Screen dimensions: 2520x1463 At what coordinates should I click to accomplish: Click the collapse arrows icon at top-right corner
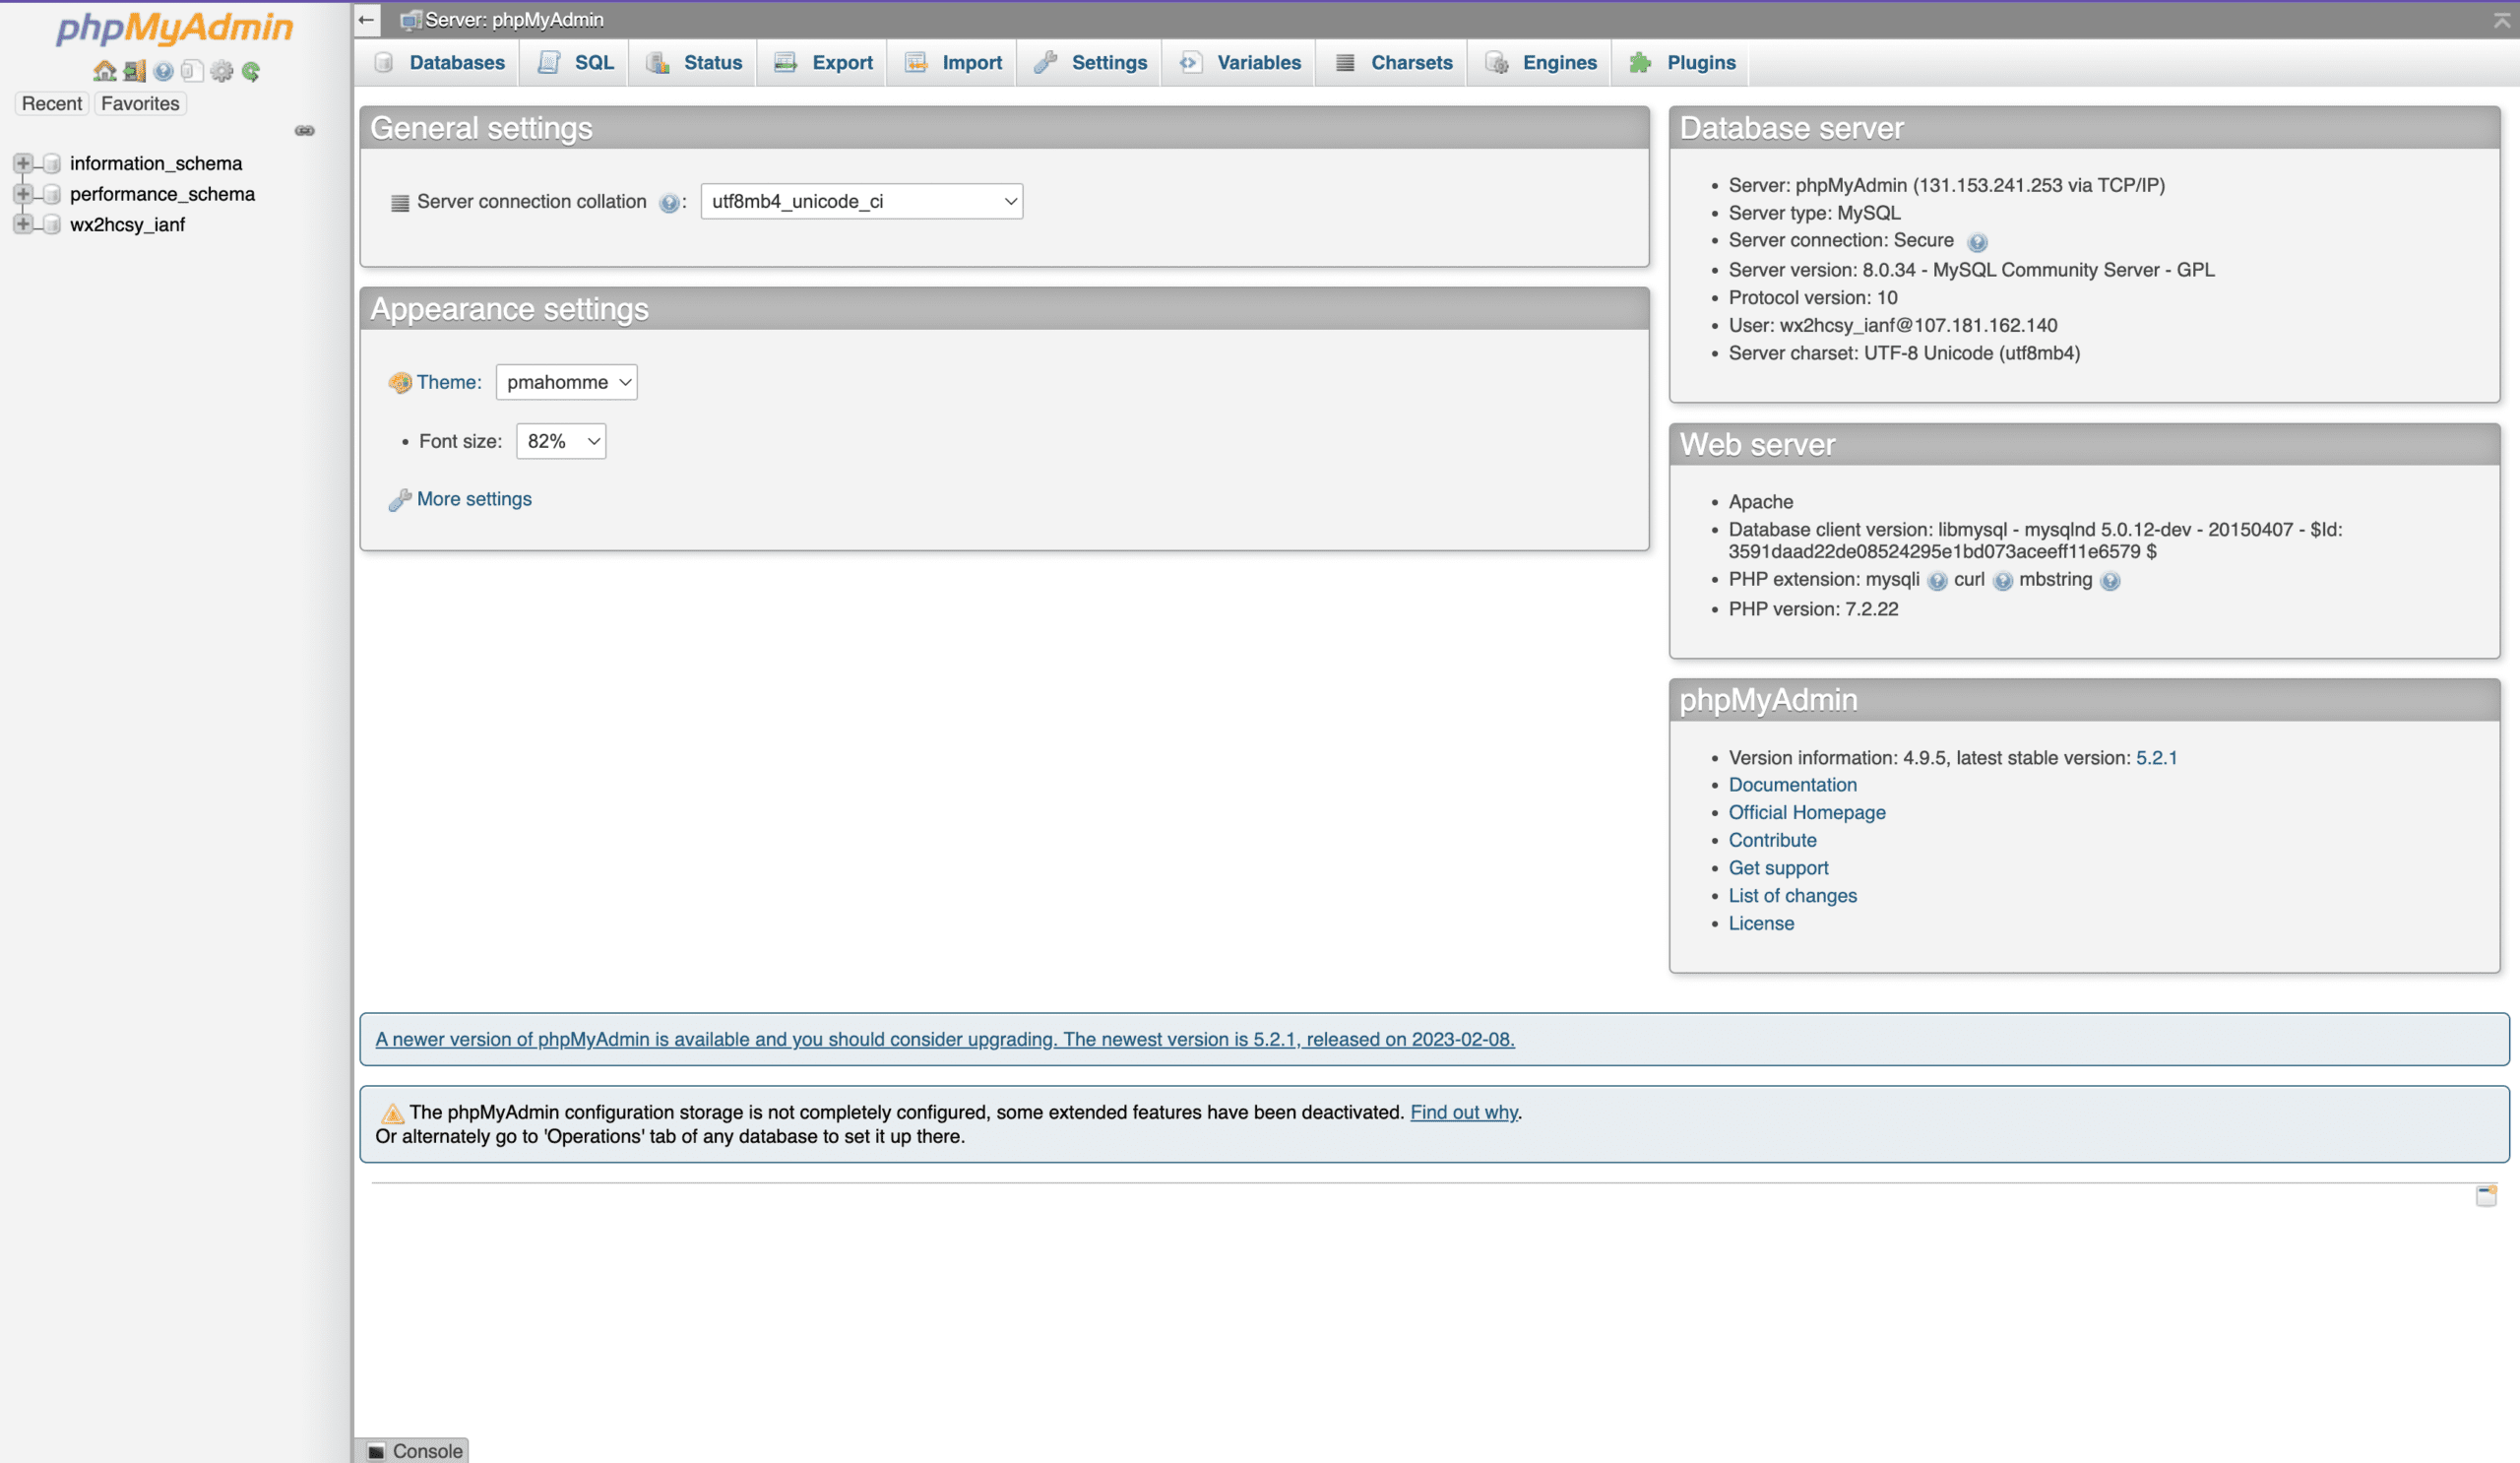click(x=2501, y=19)
